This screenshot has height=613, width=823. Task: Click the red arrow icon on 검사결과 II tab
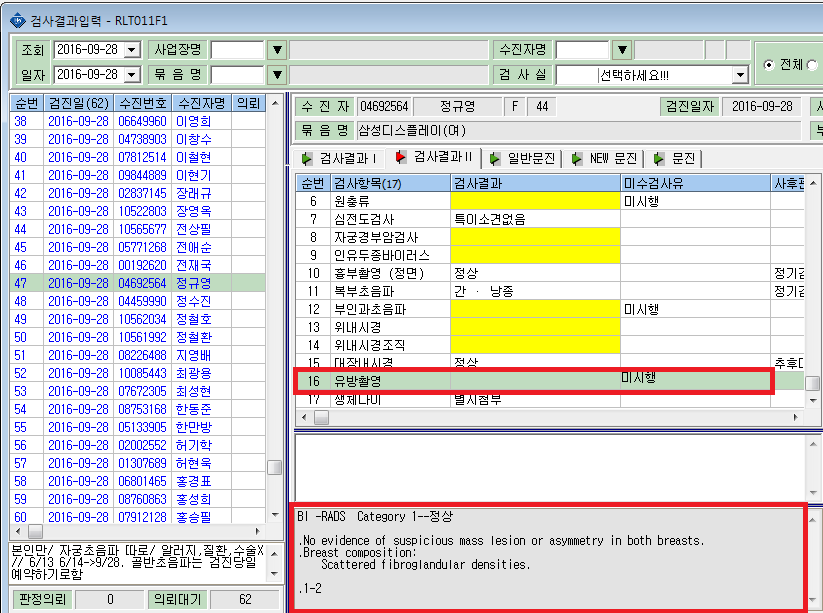pos(401,156)
